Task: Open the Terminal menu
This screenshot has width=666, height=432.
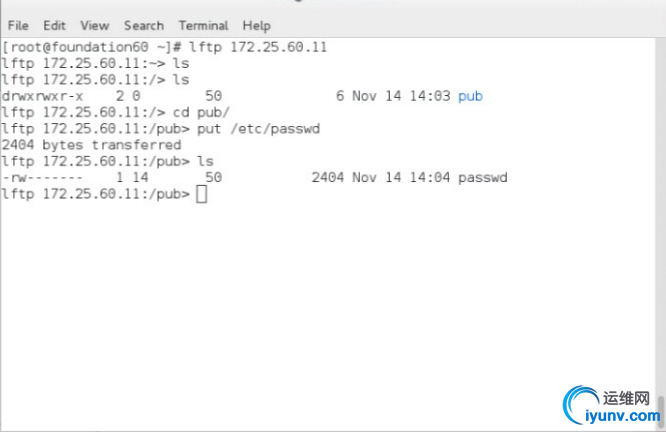Action: coord(203,25)
